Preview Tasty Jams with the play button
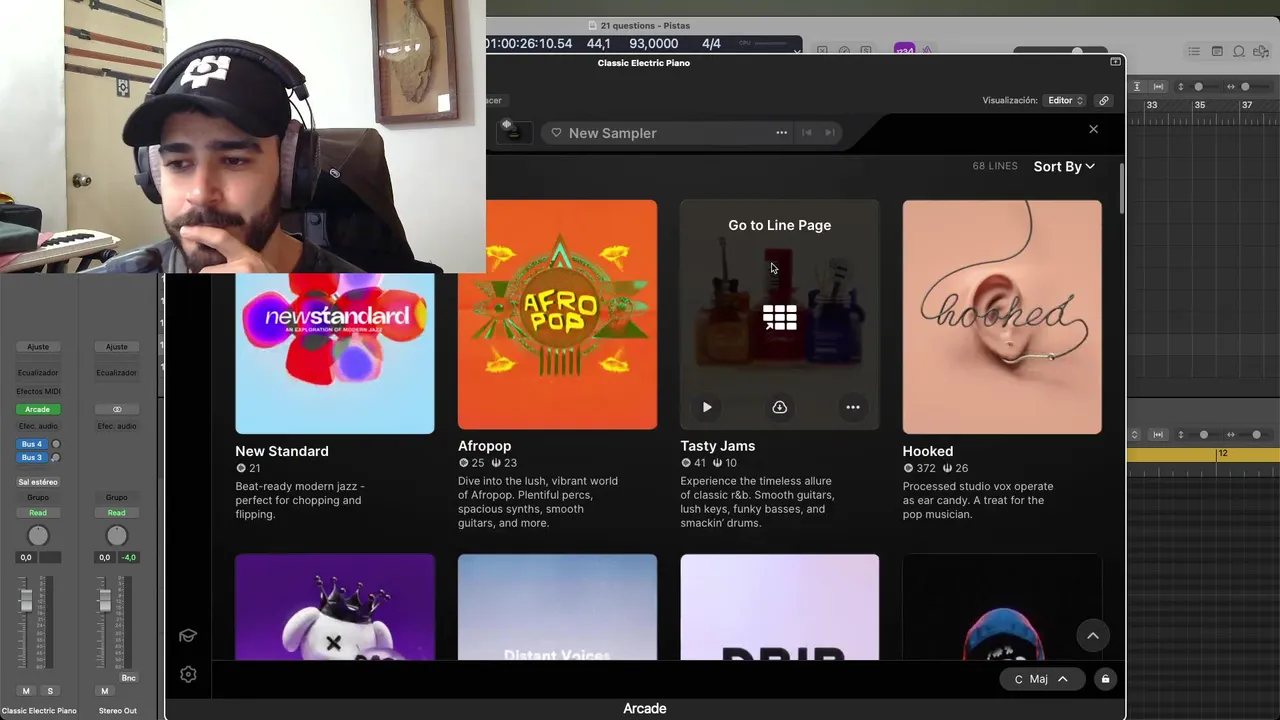 [707, 407]
